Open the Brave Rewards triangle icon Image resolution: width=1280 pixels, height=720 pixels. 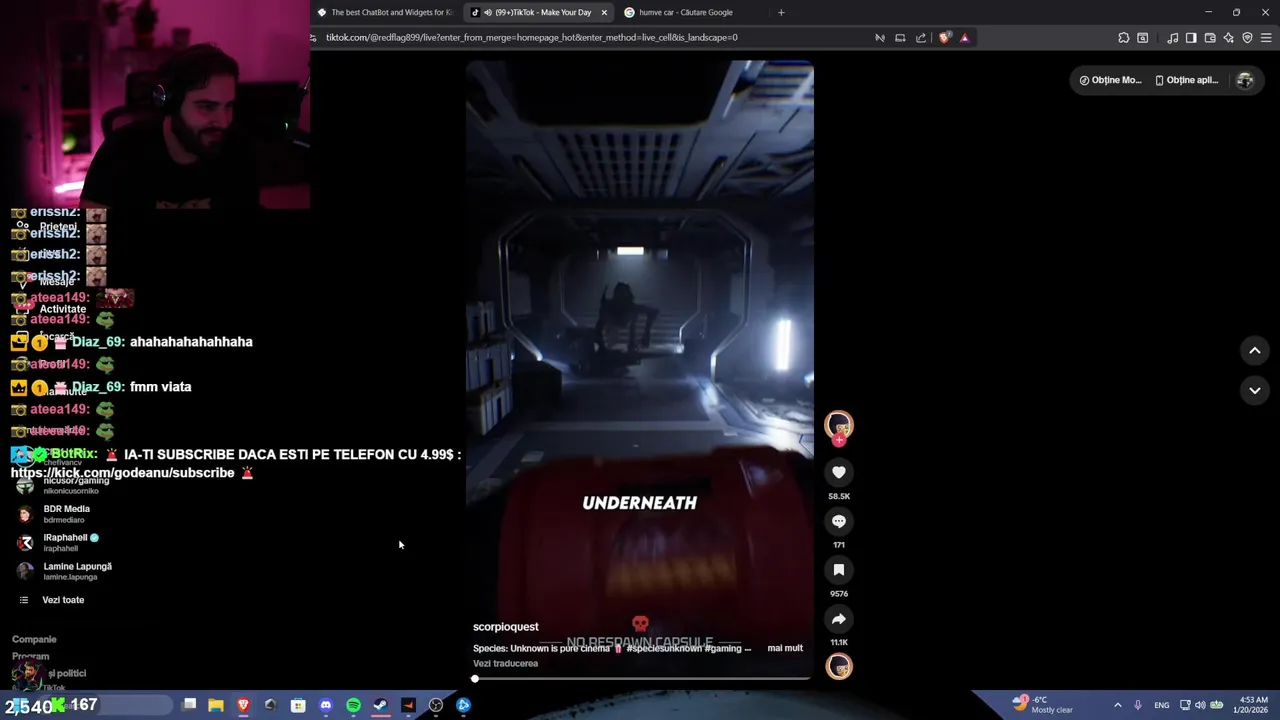964,38
